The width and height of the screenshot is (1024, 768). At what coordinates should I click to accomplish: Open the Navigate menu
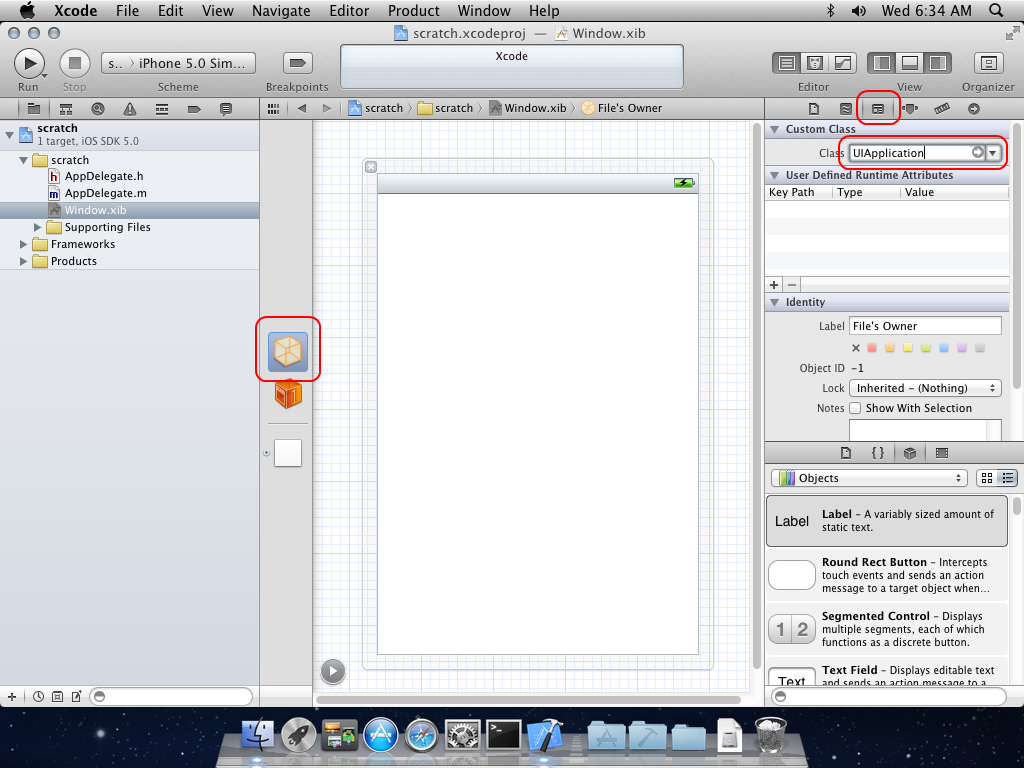(x=281, y=11)
